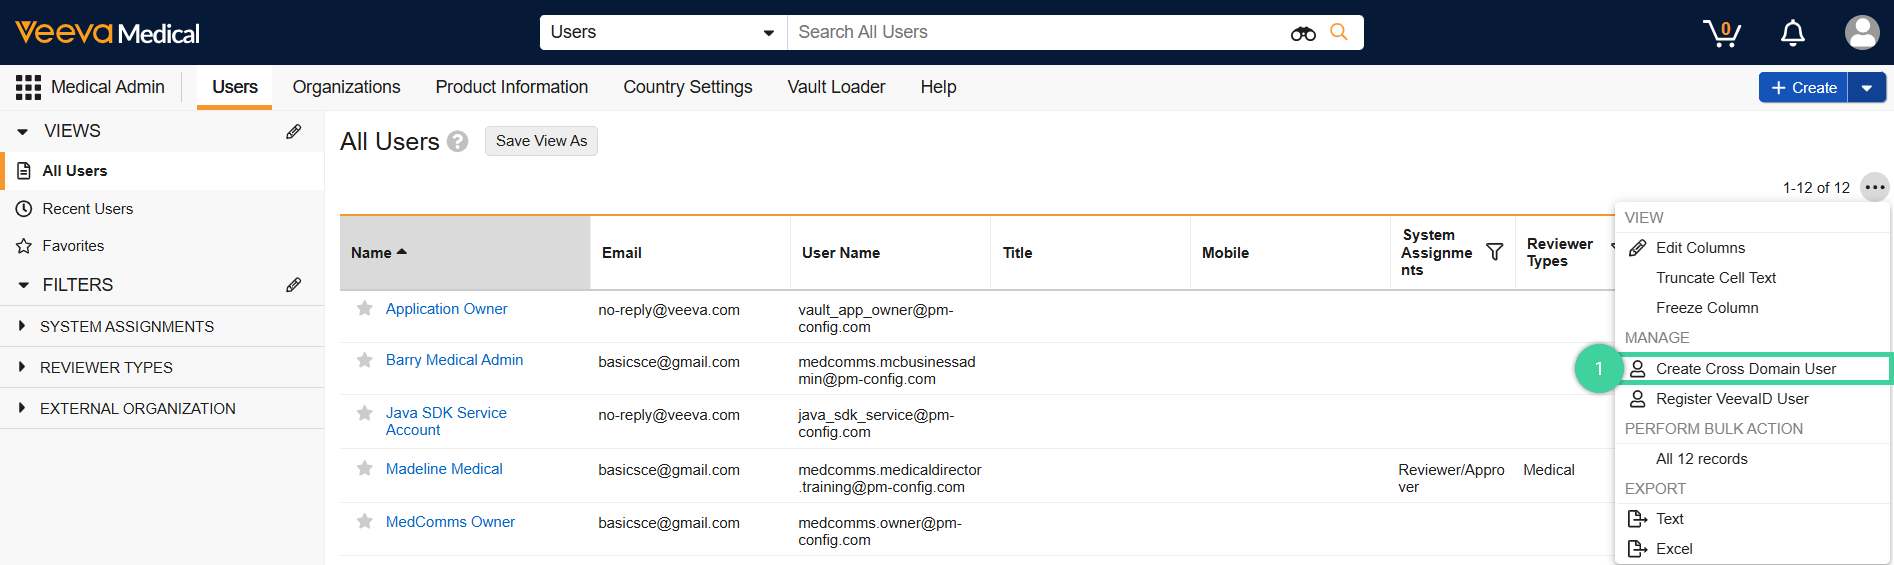
Task: Open the notifications bell
Action: tap(1793, 33)
